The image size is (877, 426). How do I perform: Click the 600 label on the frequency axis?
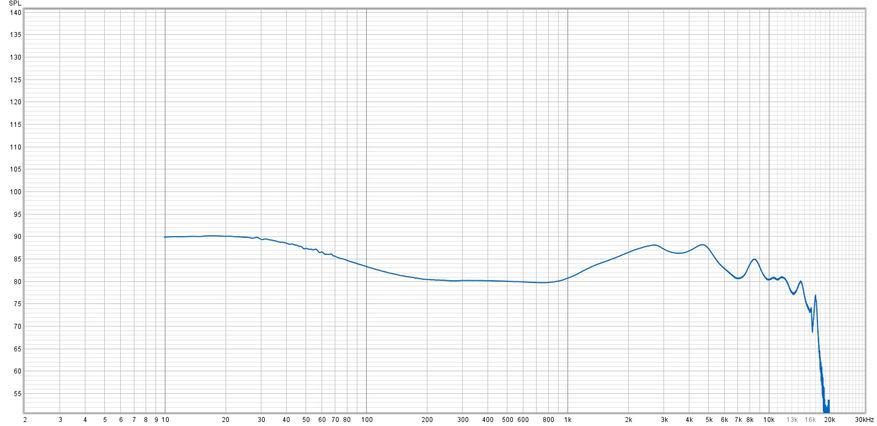tap(524, 419)
